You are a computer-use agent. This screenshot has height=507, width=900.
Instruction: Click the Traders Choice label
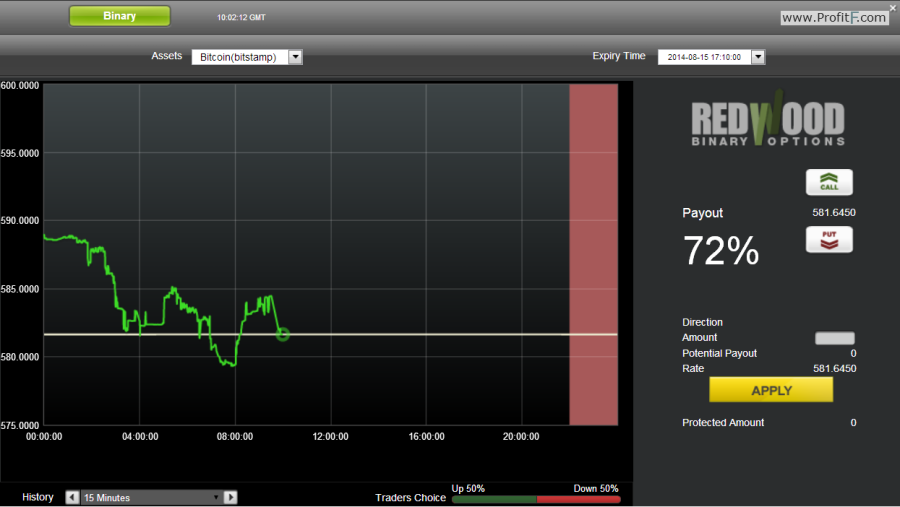tap(410, 498)
